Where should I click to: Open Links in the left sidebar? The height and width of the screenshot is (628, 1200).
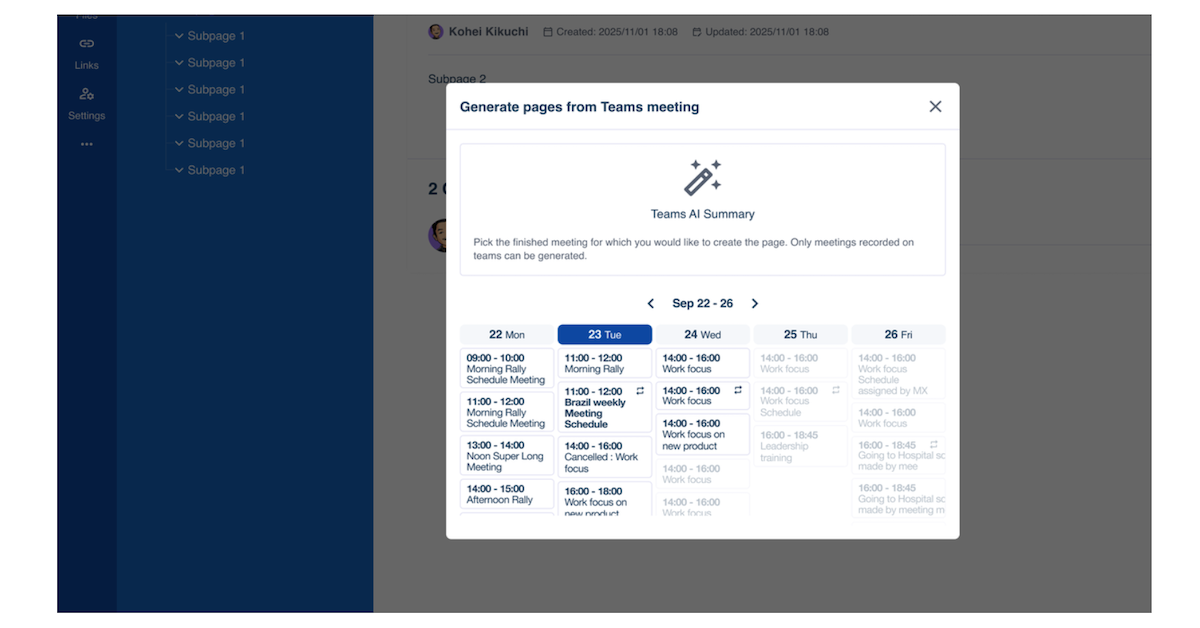pos(87,52)
